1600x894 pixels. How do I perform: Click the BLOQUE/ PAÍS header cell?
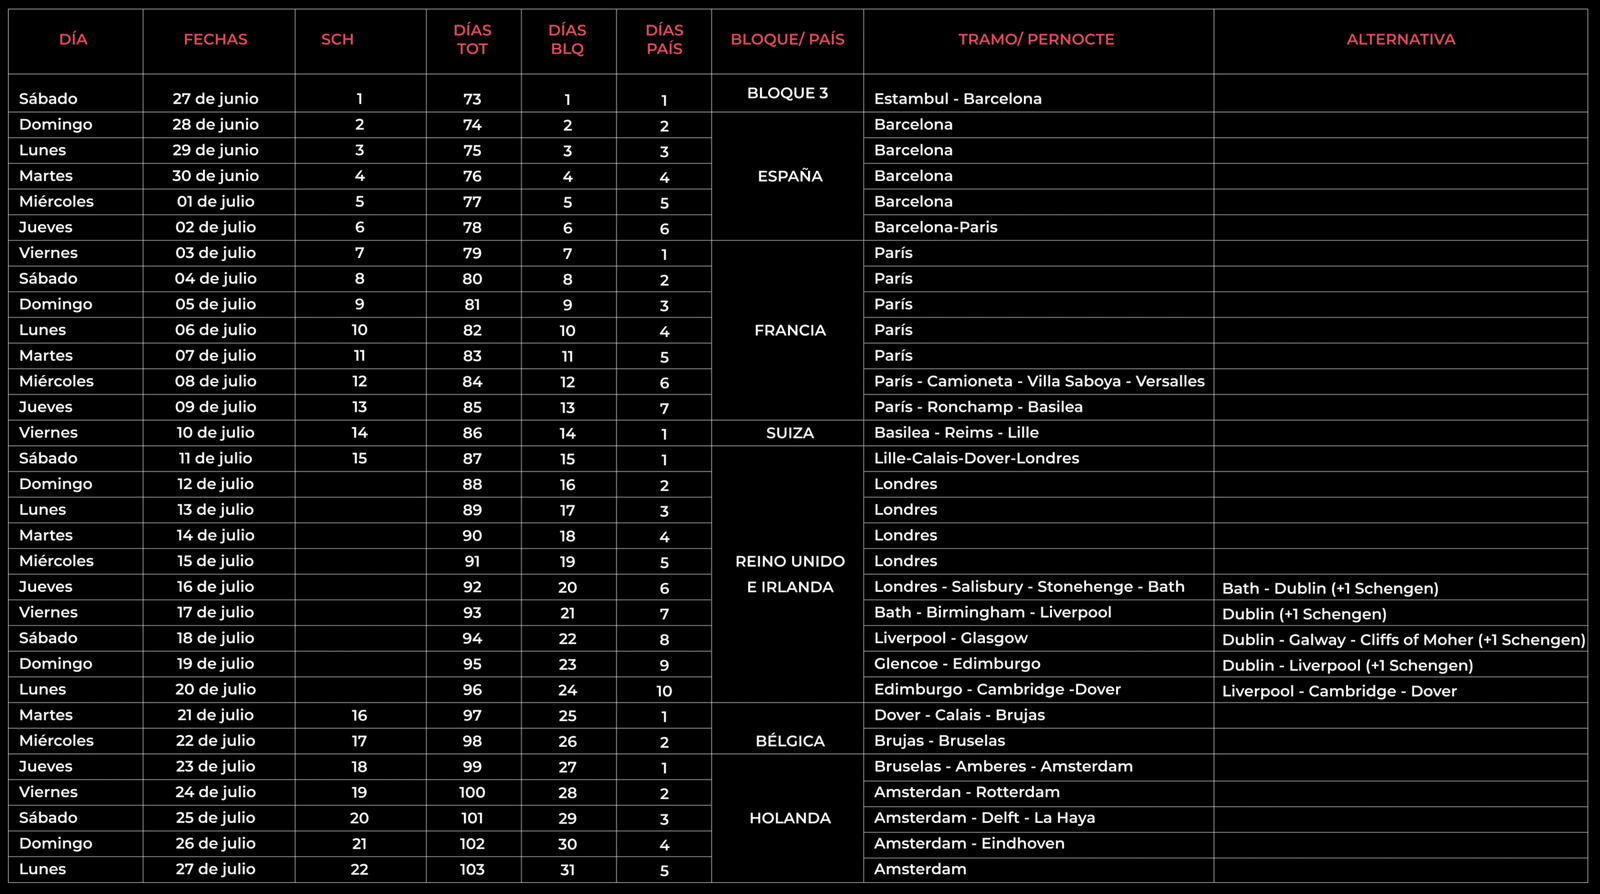point(787,40)
